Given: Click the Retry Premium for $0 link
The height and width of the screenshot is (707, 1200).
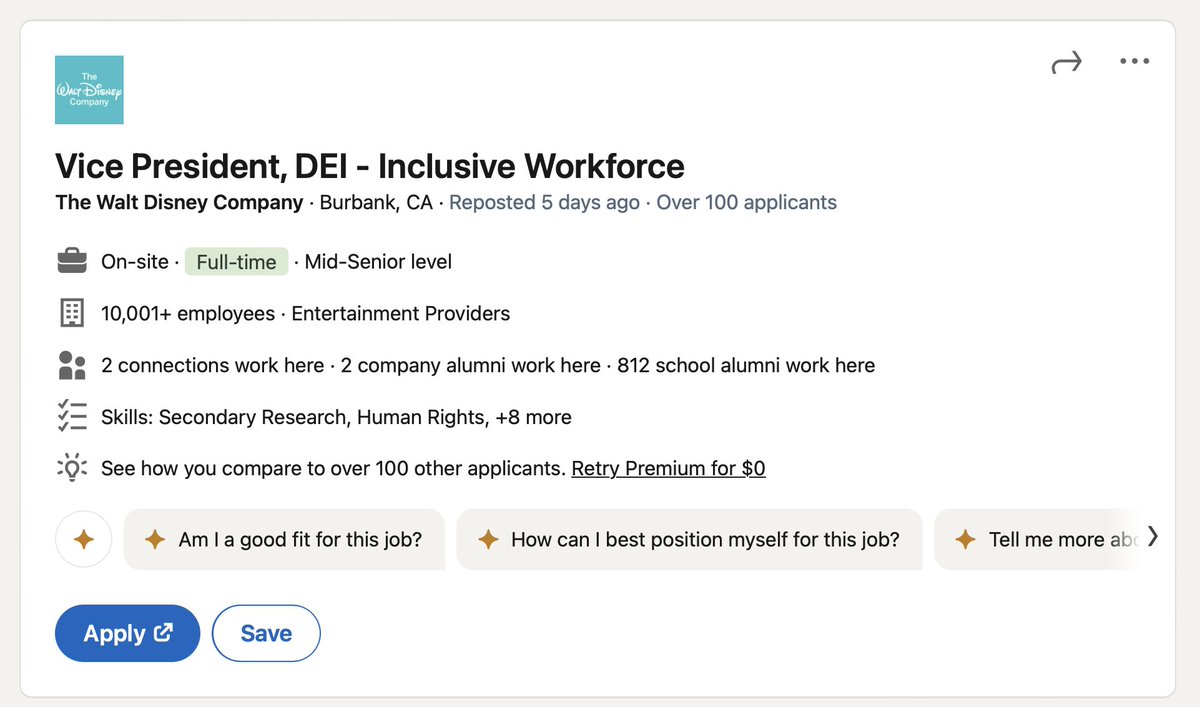Looking at the screenshot, I should click(668, 468).
